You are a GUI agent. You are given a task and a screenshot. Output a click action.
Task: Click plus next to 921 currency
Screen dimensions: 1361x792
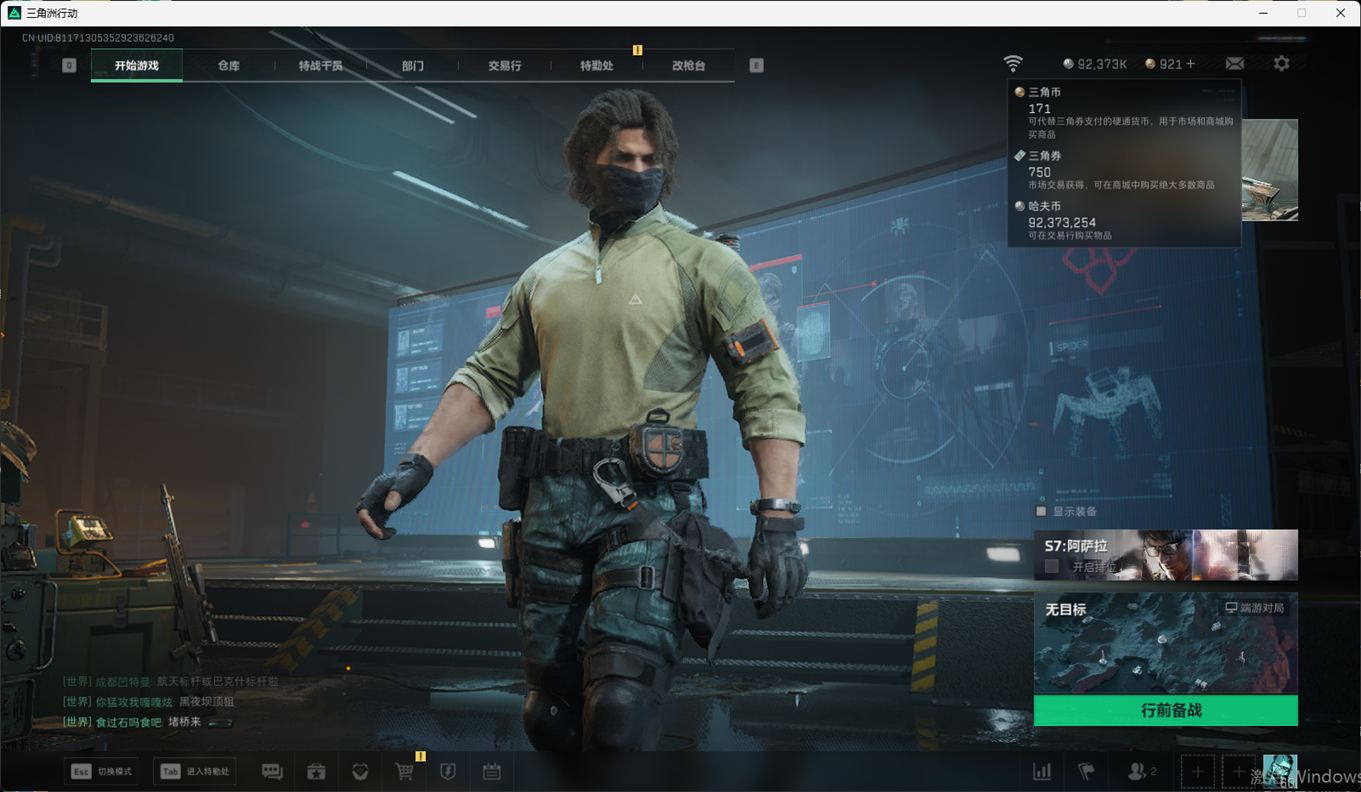1190,64
